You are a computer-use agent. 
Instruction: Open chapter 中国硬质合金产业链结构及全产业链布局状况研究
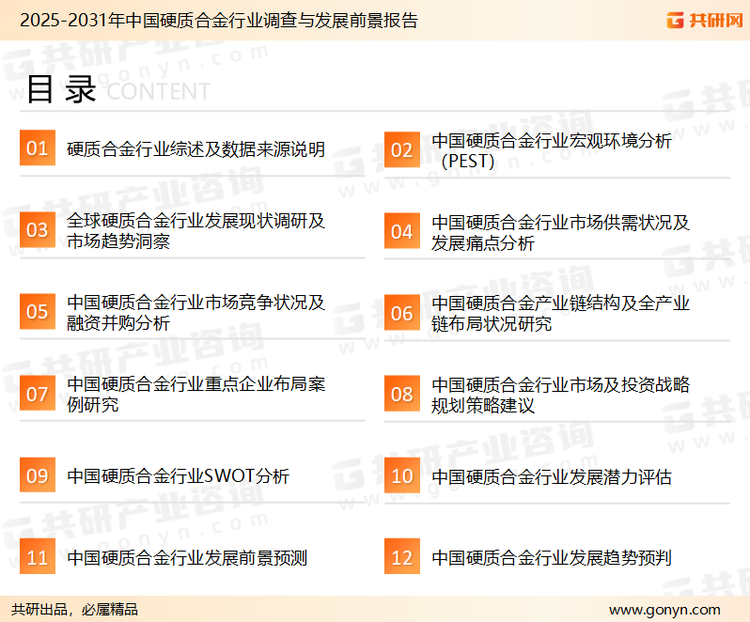[x=561, y=314]
